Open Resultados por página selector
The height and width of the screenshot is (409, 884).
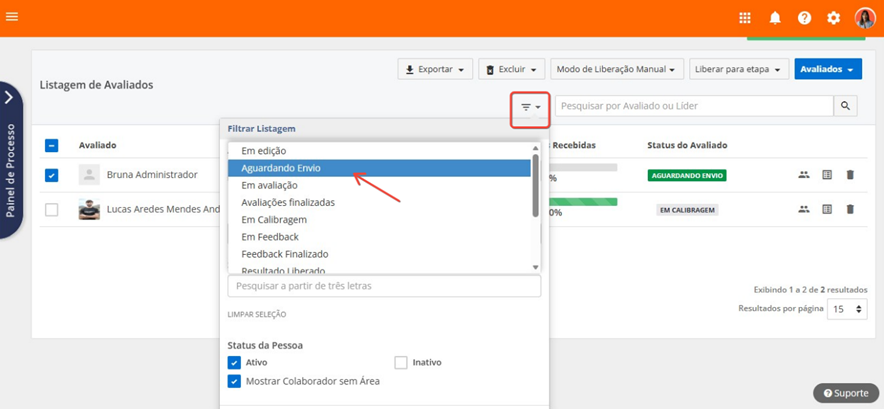pos(848,309)
